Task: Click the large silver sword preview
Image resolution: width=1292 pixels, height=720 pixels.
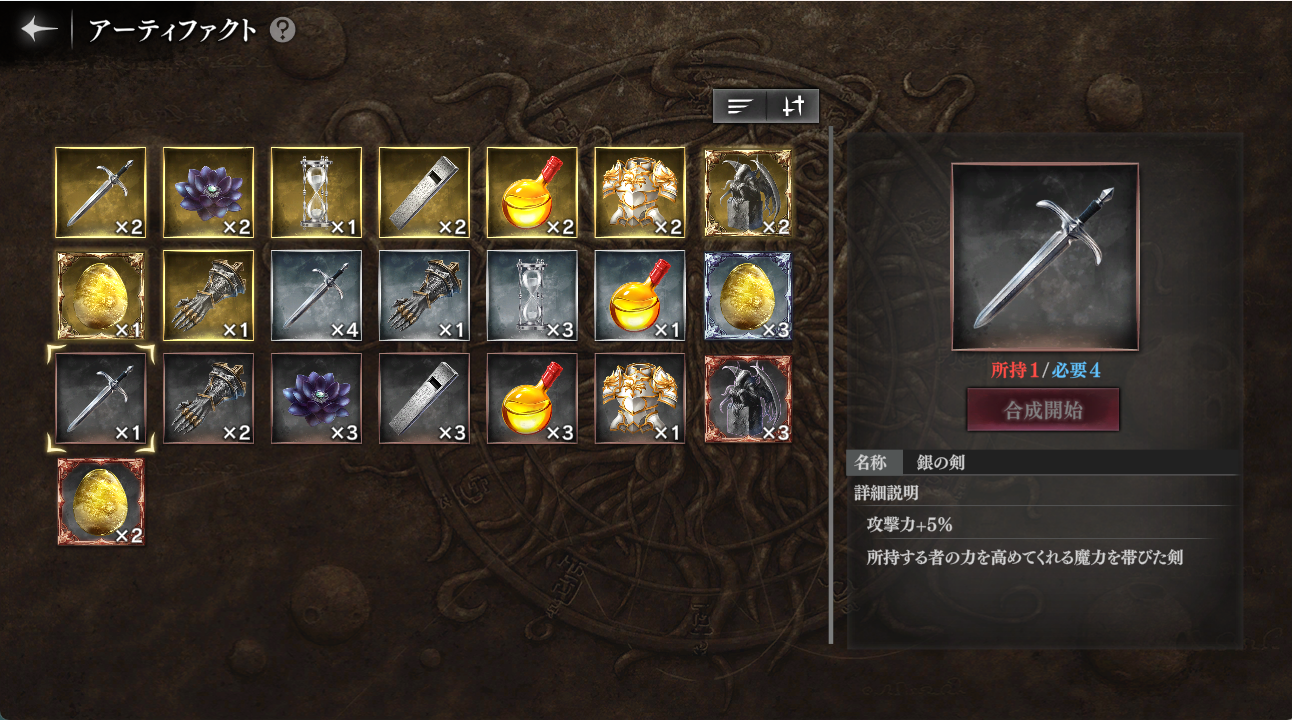Action: (1045, 257)
